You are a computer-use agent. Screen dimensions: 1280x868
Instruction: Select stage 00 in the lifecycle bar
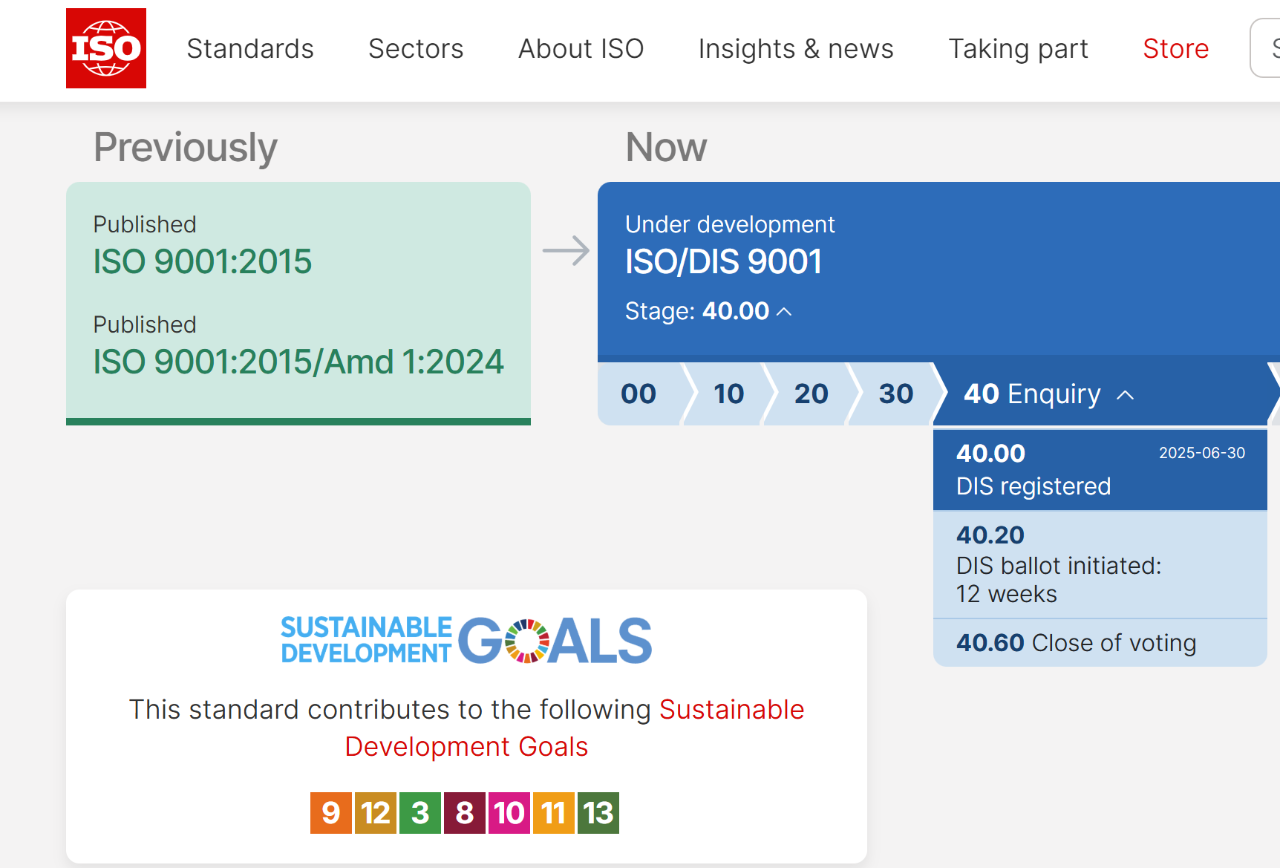[638, 394]
